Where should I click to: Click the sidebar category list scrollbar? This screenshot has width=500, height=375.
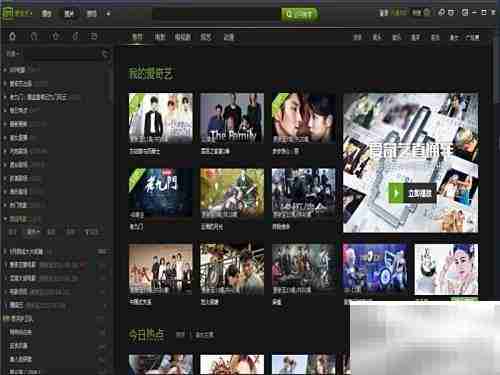click(x=110, y=85)
